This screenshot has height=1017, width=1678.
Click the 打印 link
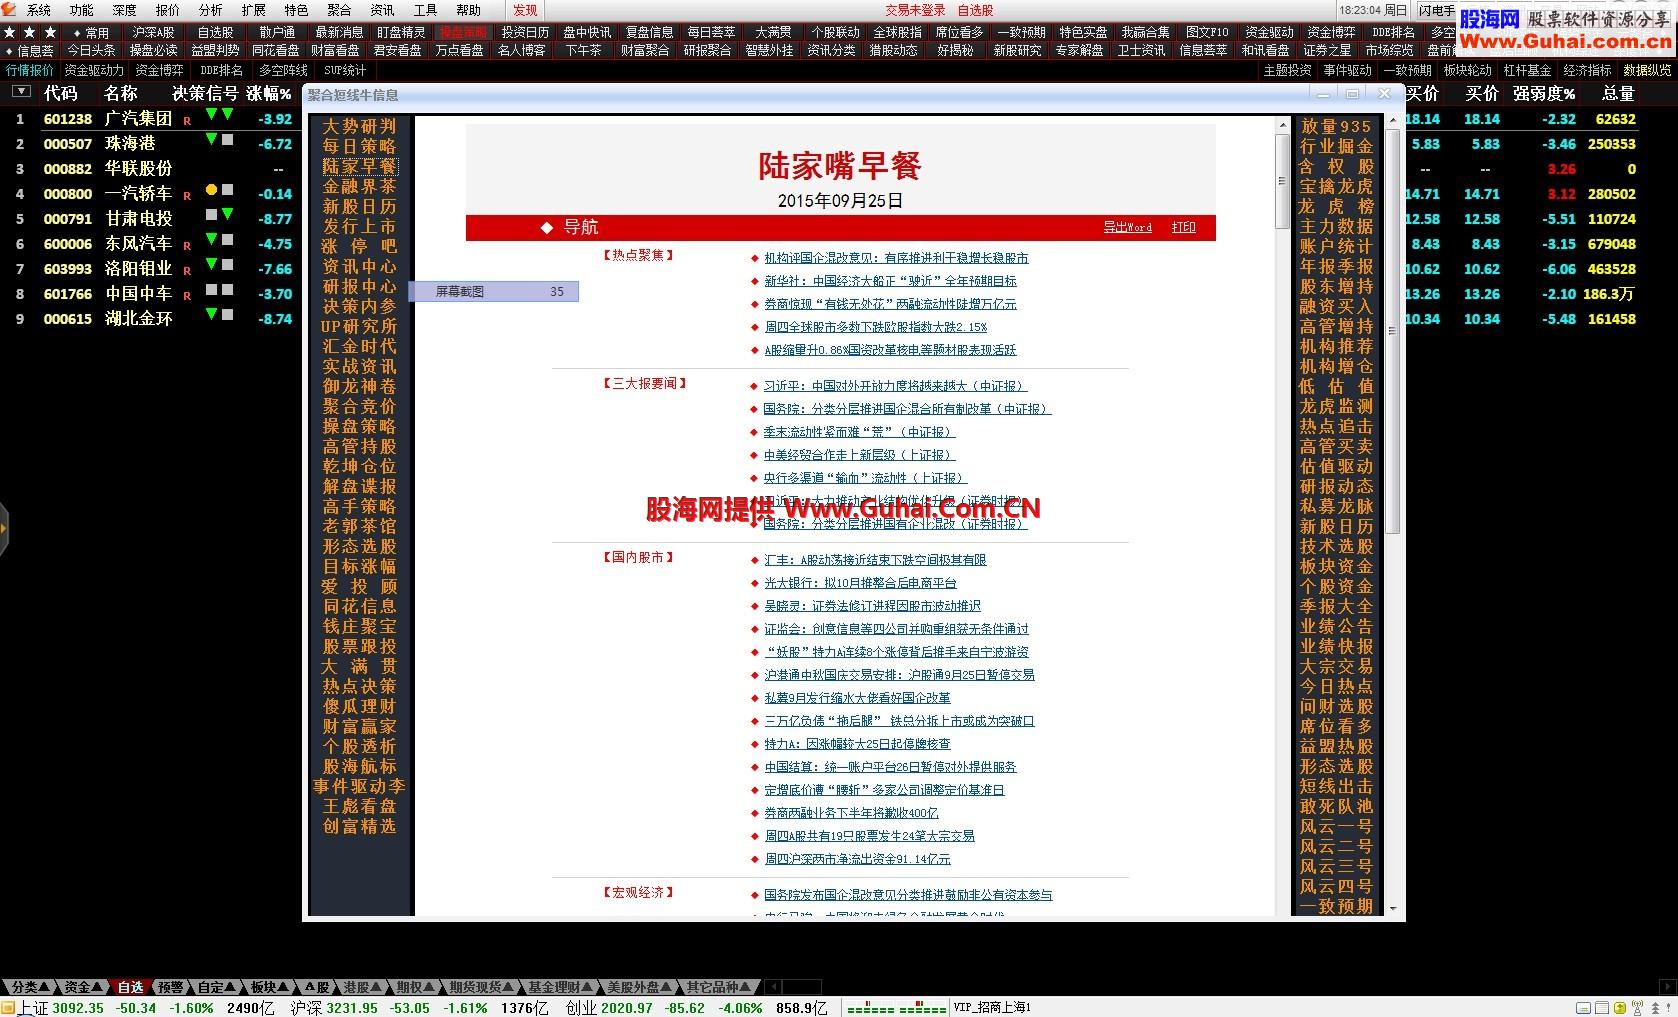pyautogui.click(x=1184, y=227)
